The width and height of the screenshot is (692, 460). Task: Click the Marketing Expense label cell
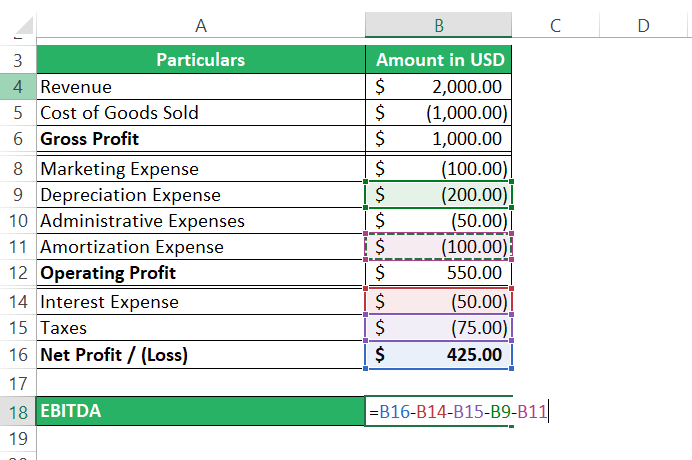pyautogui.click(x=200, y=169)
